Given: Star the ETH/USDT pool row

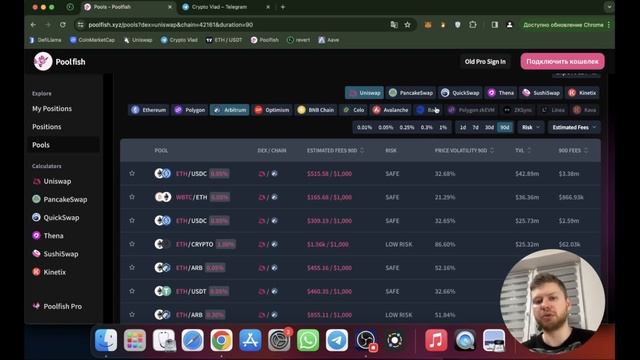Looking at the screenshot, I should [x=132, y=291].
